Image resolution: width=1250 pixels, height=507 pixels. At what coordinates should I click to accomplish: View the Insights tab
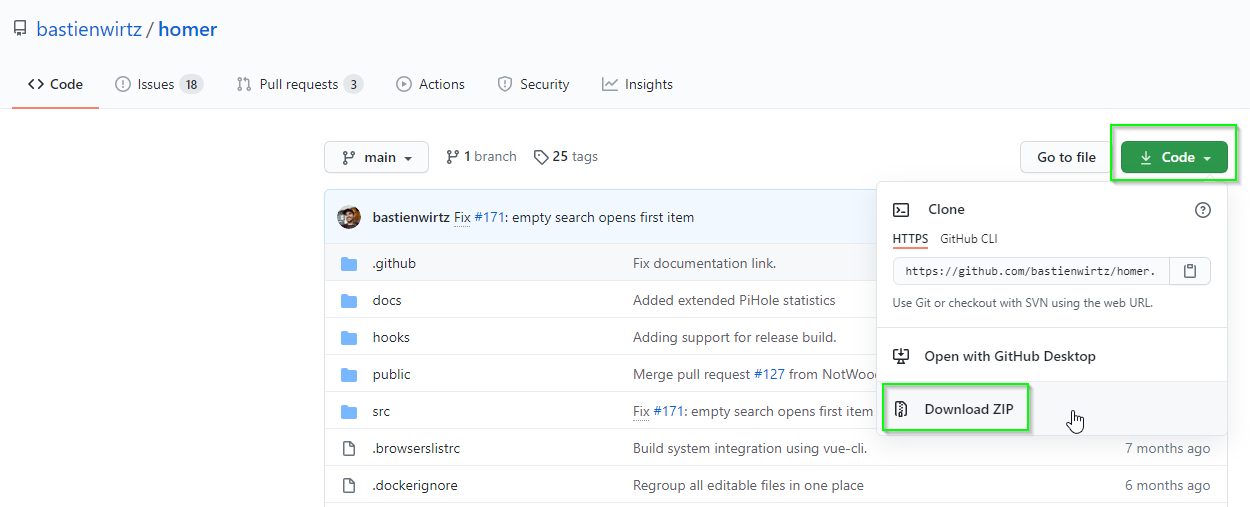click(x=637, y=84)
